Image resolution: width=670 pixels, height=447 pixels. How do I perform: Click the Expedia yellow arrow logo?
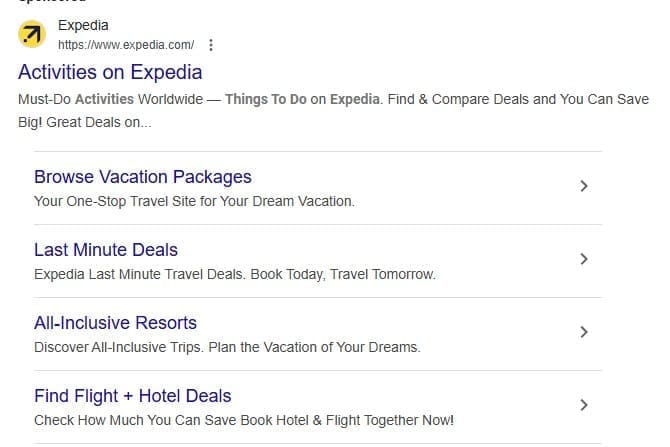point(33,36)
